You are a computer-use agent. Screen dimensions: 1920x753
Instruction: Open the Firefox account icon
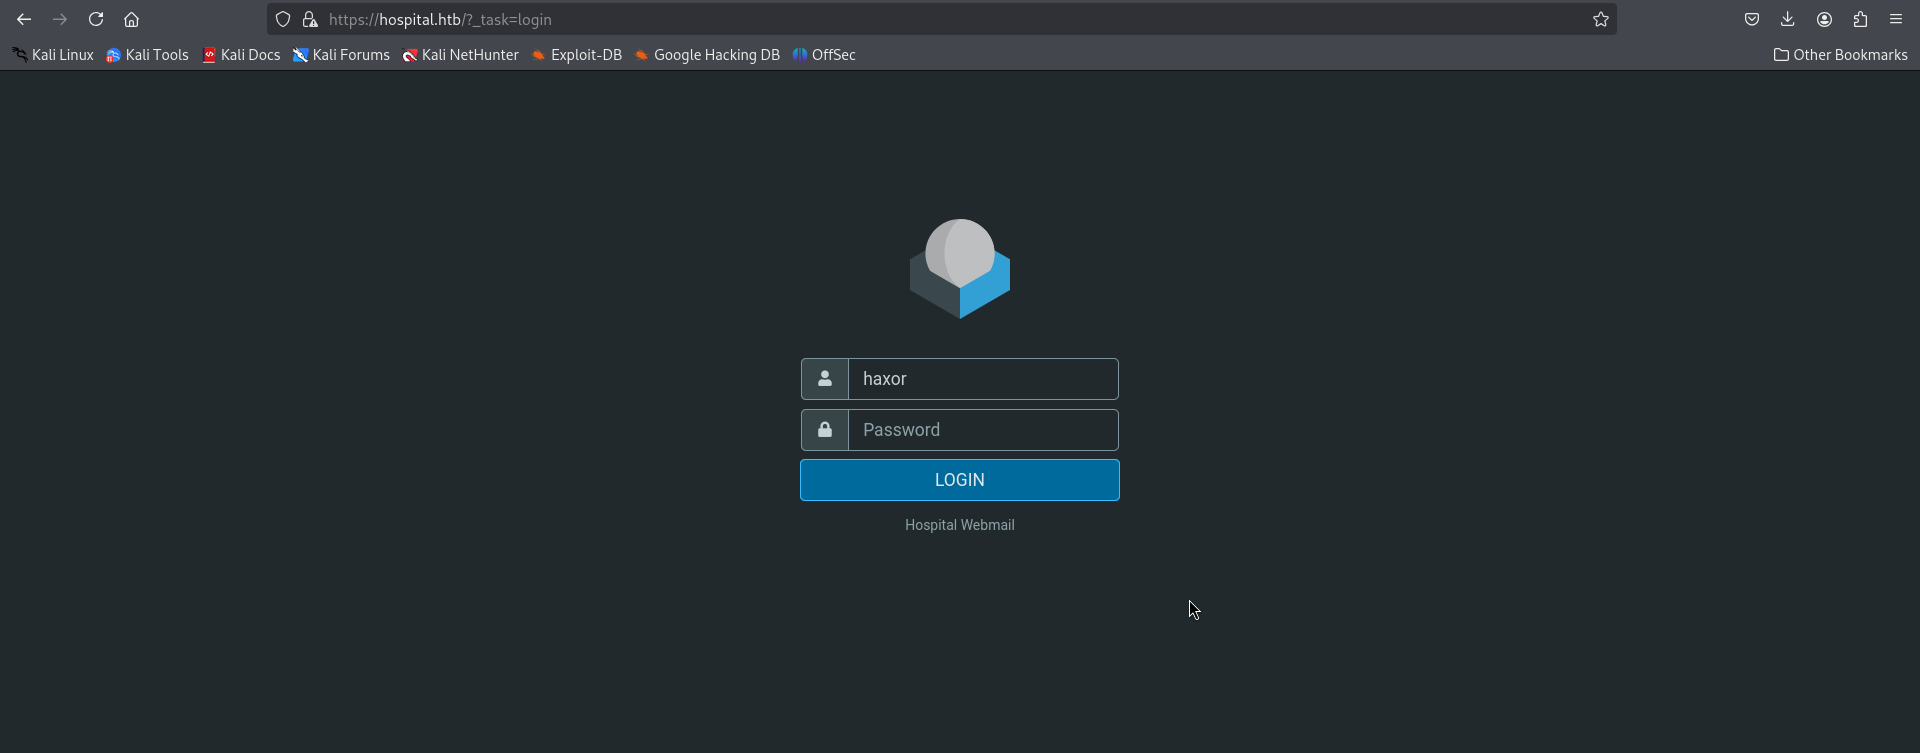(x=1824, y=19)
